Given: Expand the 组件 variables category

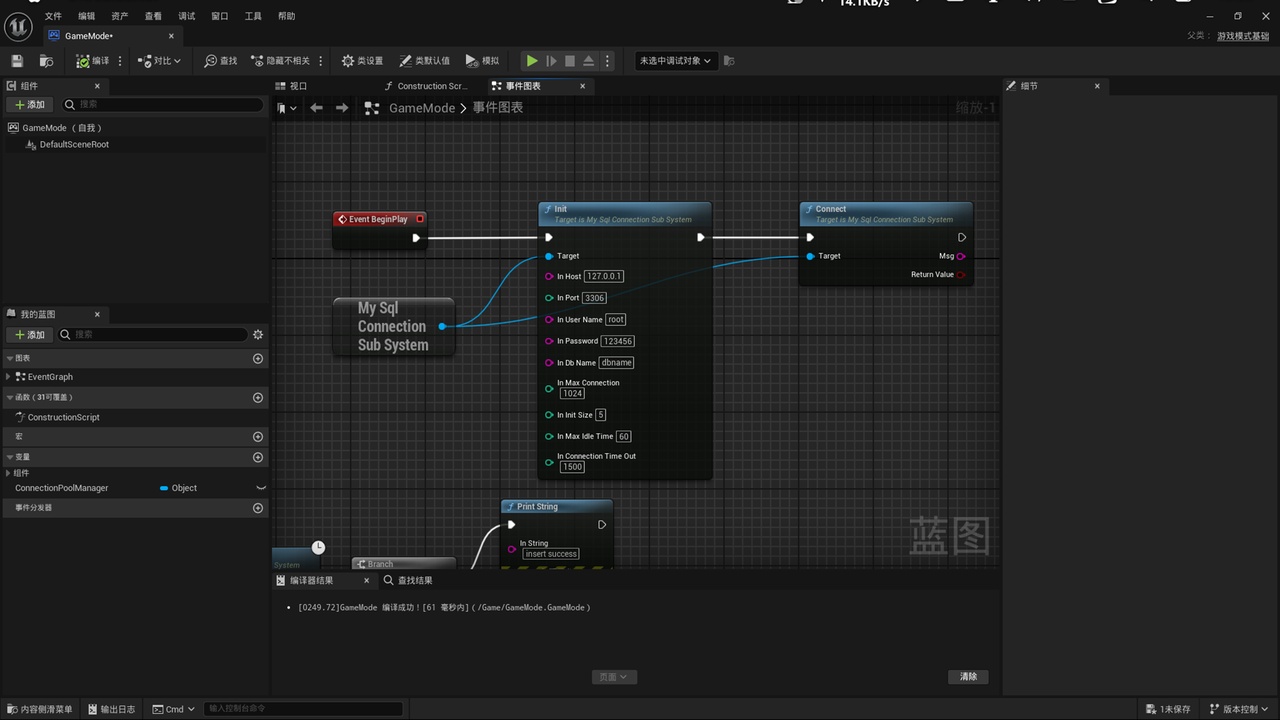Looking at the screenshot, I should (x=9, y=473).
